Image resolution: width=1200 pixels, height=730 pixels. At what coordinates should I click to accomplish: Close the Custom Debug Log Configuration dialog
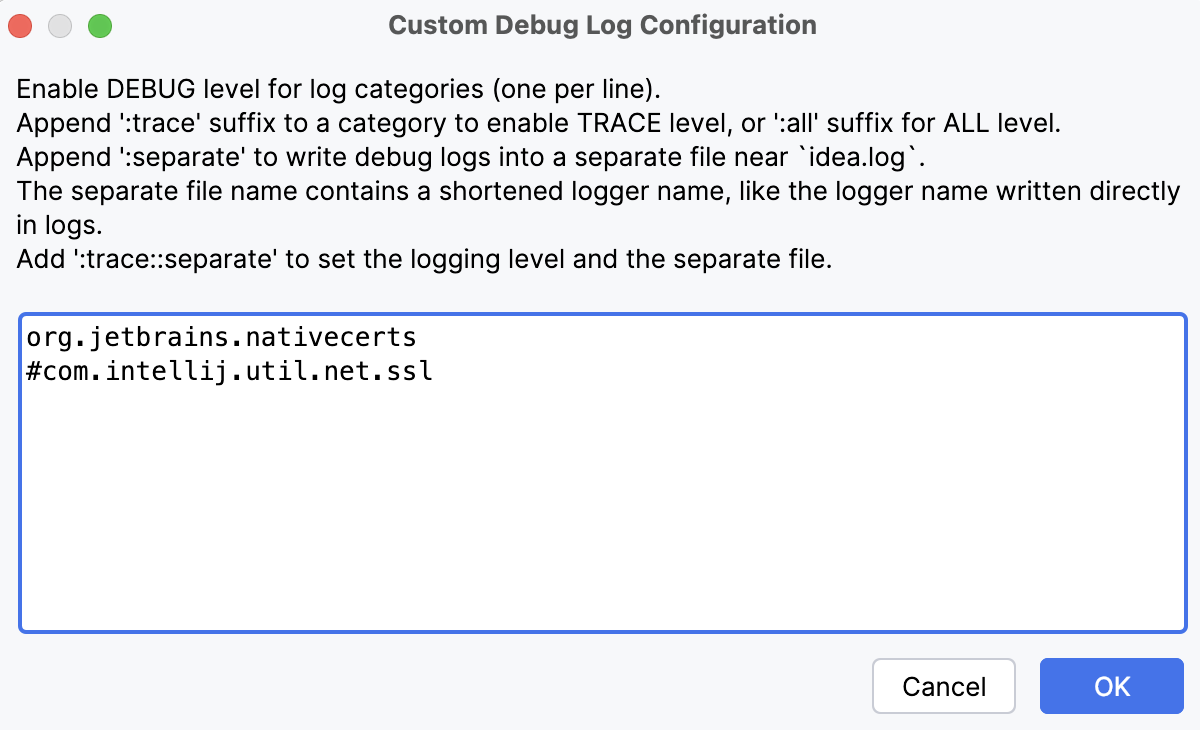point(19,25)
